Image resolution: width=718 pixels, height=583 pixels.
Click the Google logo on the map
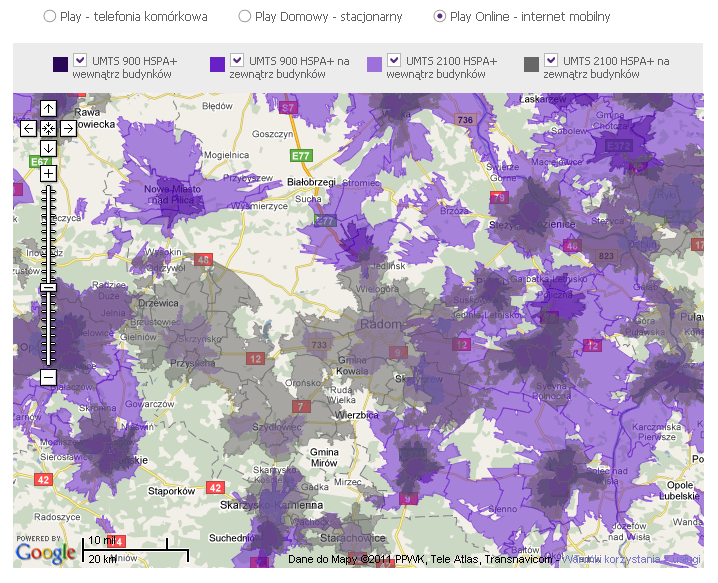point(45,553)
